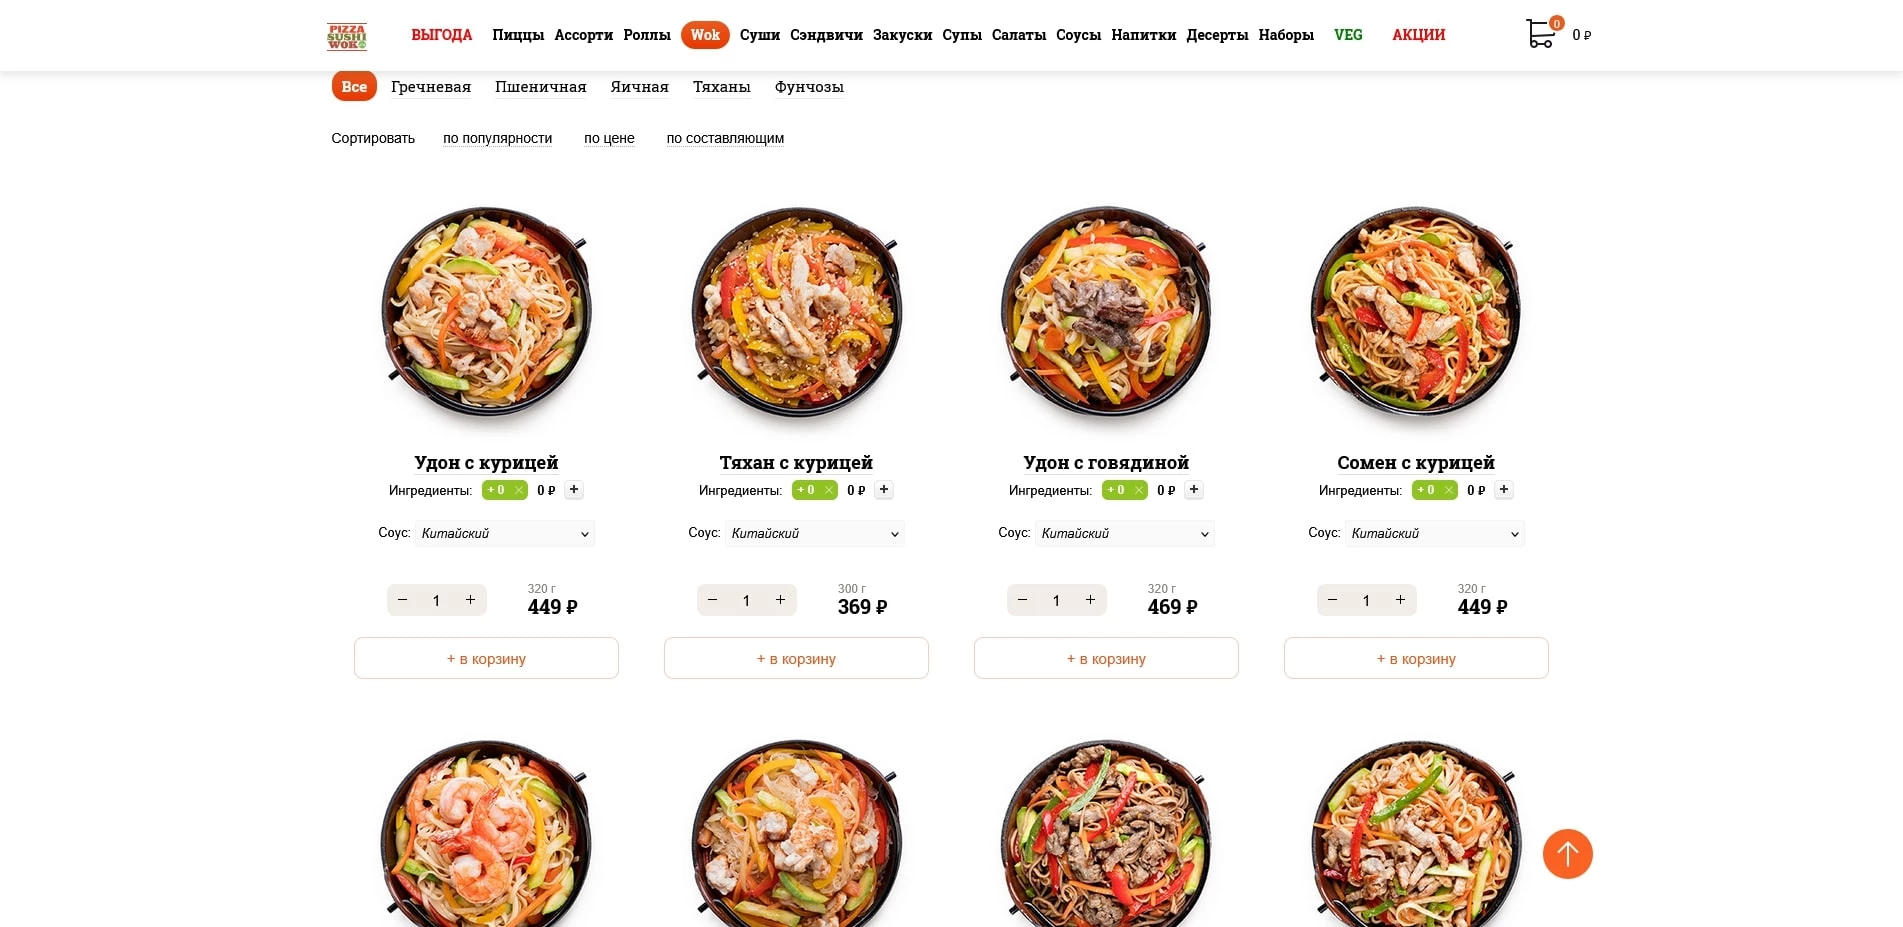Remove green ingredient tag on Тяхан с курицей
Viewport: 1903px width, 927px height.
pos(829,490)
